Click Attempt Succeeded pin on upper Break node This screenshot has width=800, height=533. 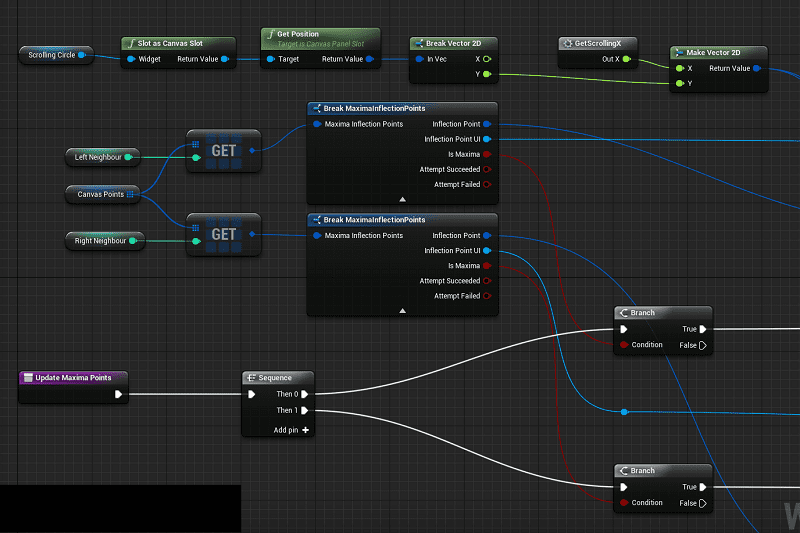click(487, 169)
